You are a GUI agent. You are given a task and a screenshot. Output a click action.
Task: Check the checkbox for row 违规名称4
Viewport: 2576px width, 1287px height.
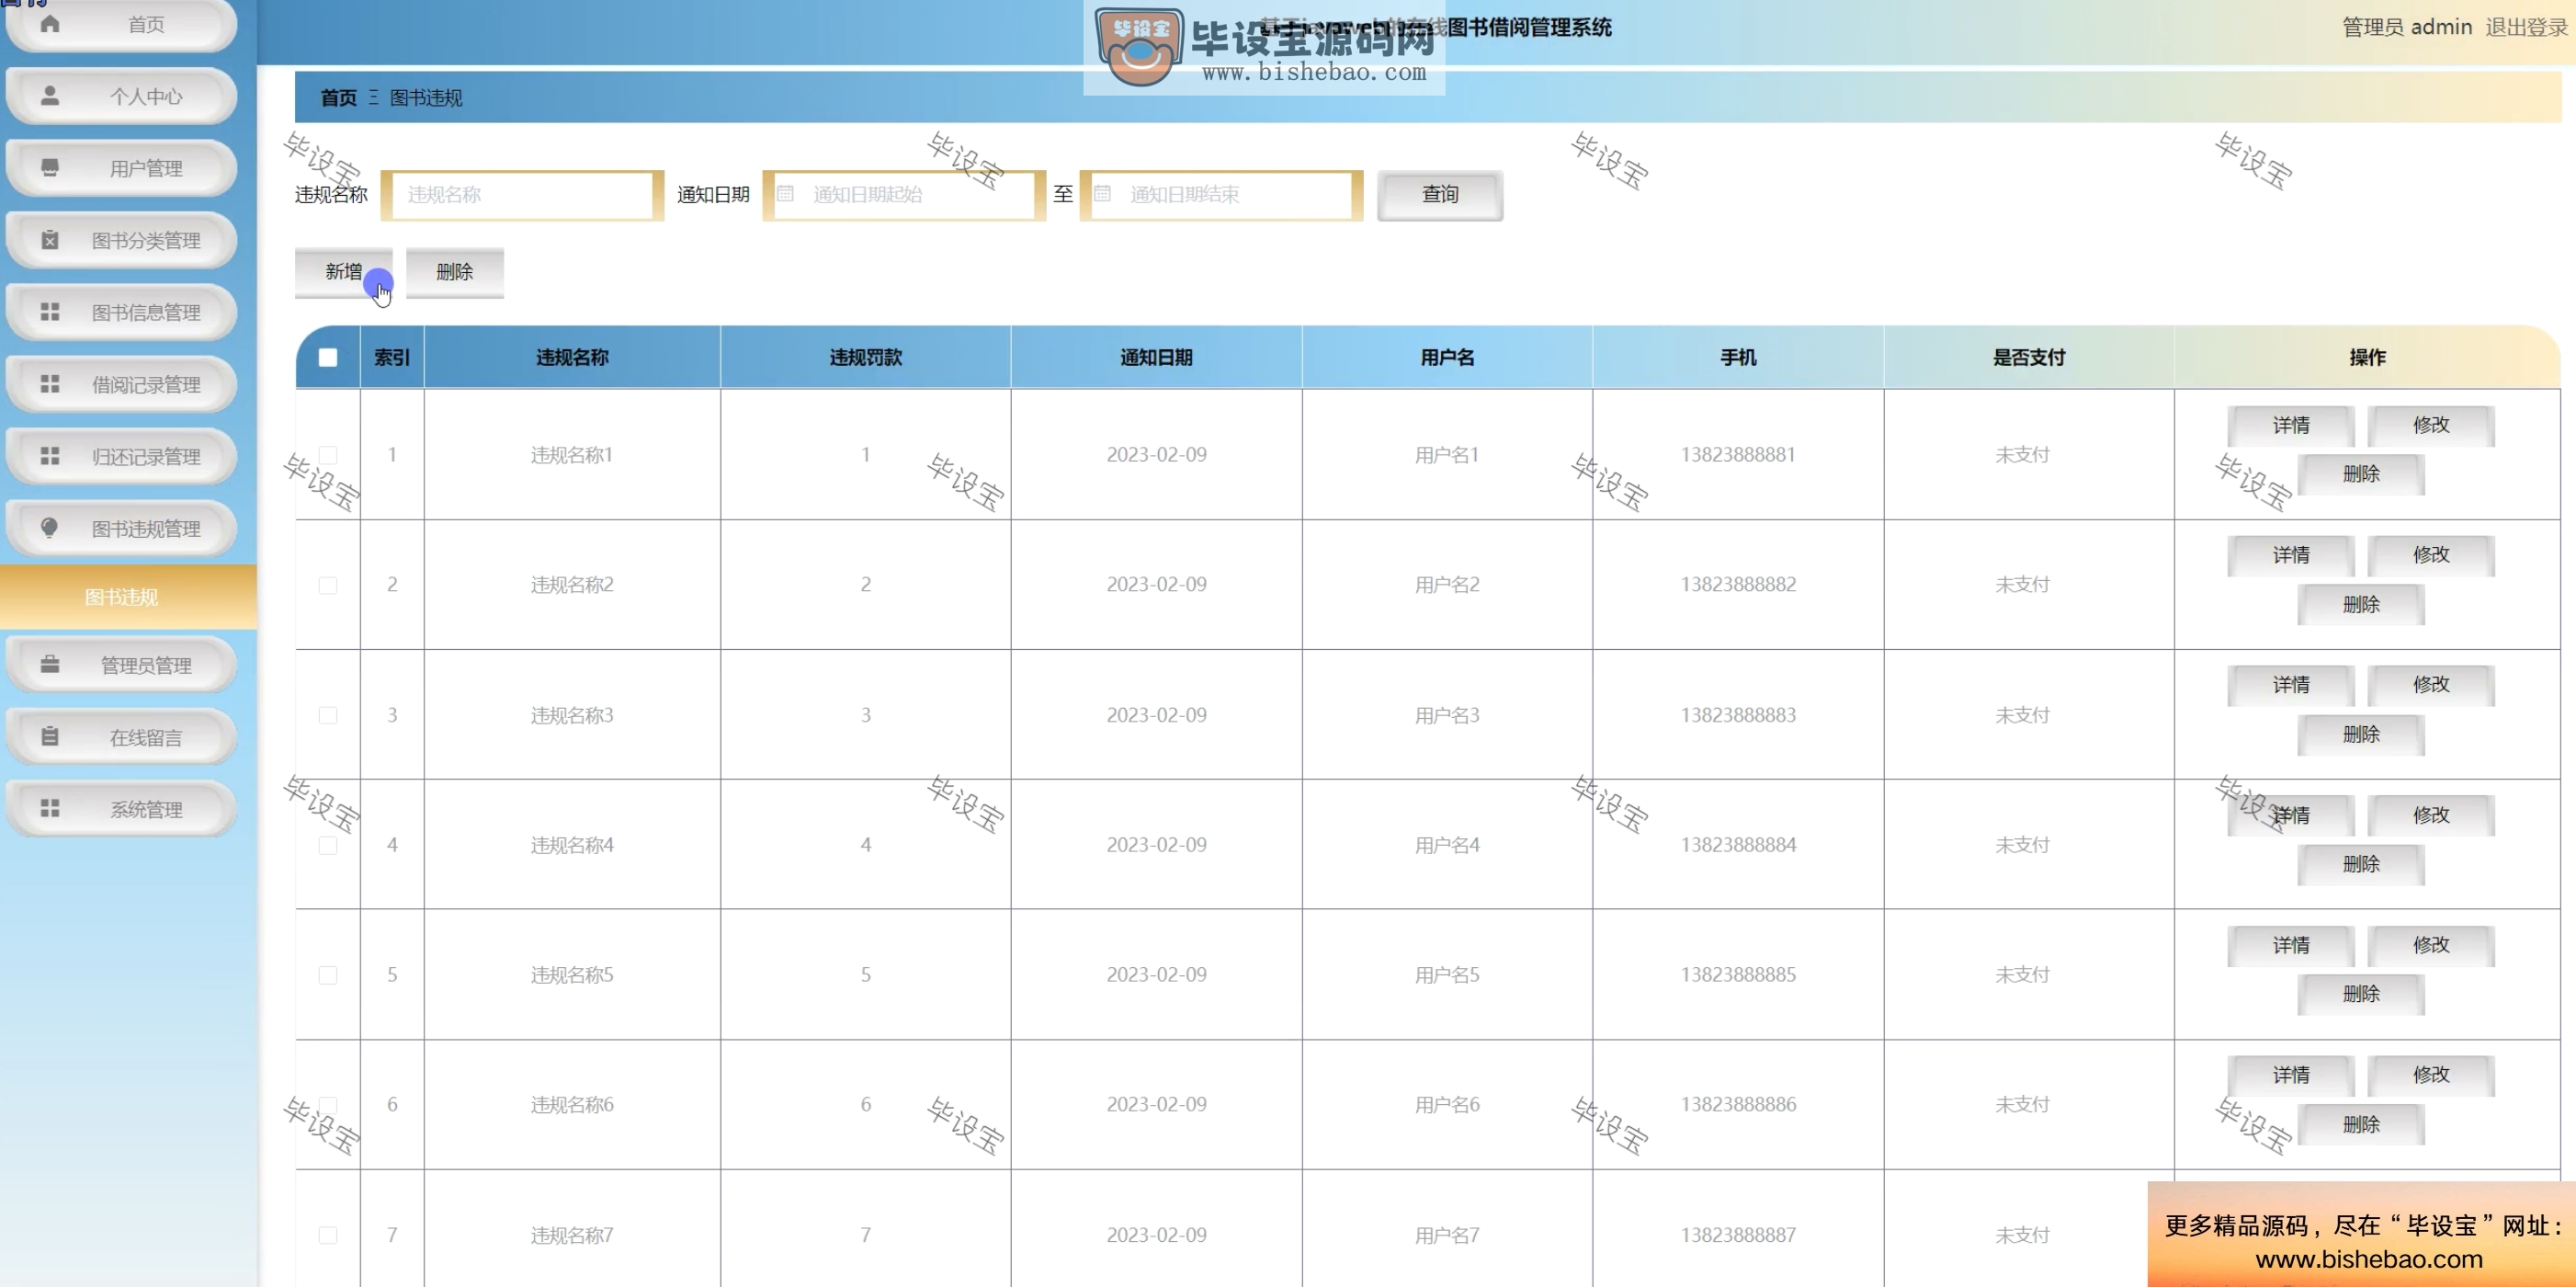328,845
